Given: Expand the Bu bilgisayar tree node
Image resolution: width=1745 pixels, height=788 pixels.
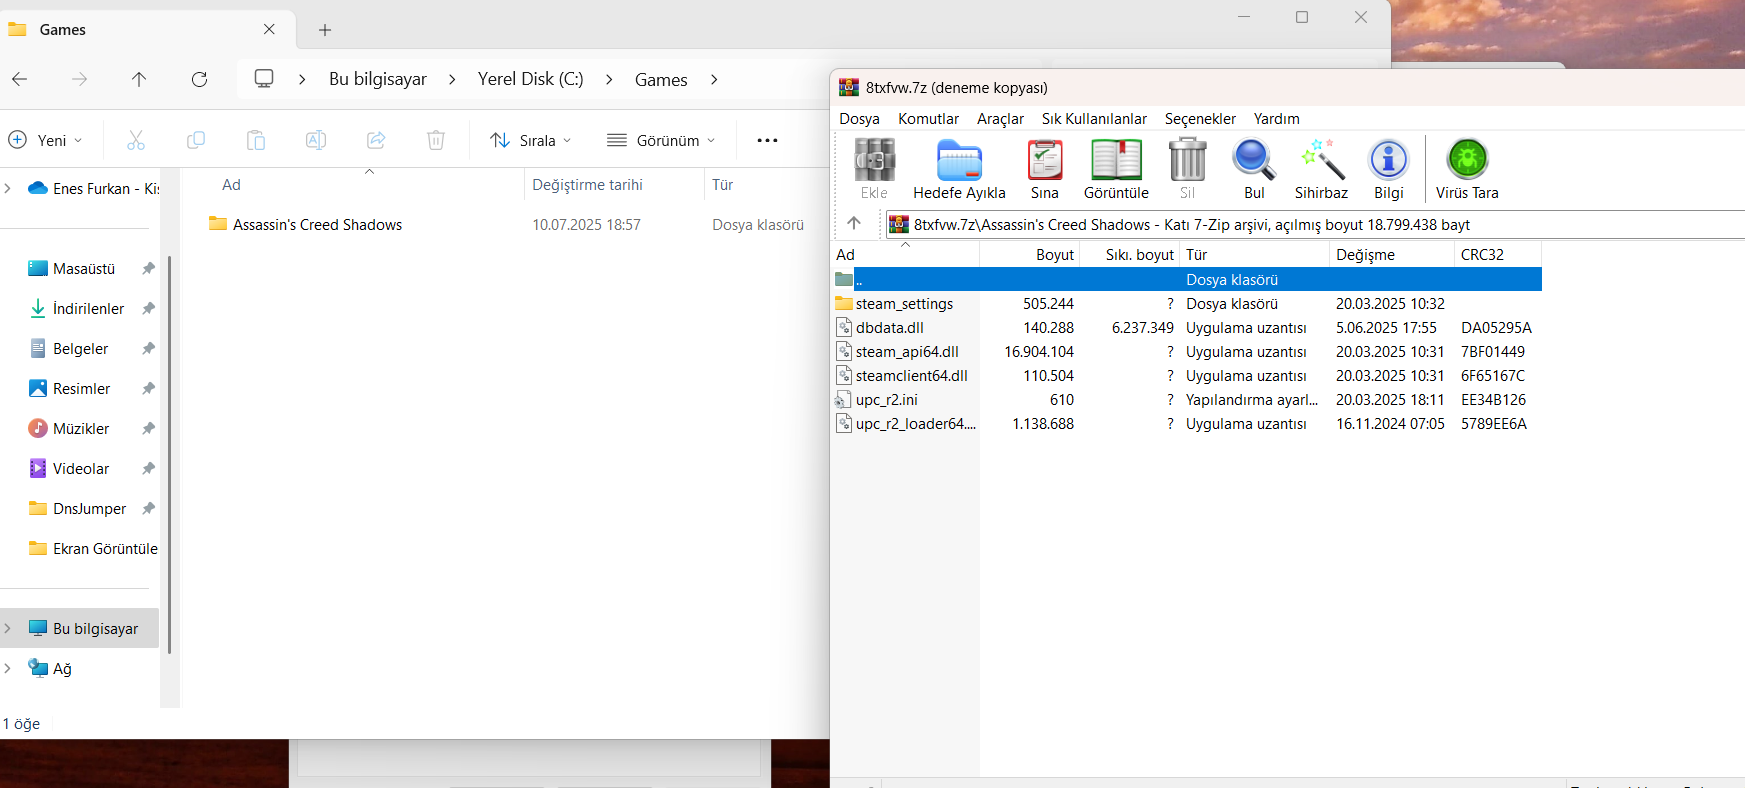Looking at the screenshot, I should (8, 628).
